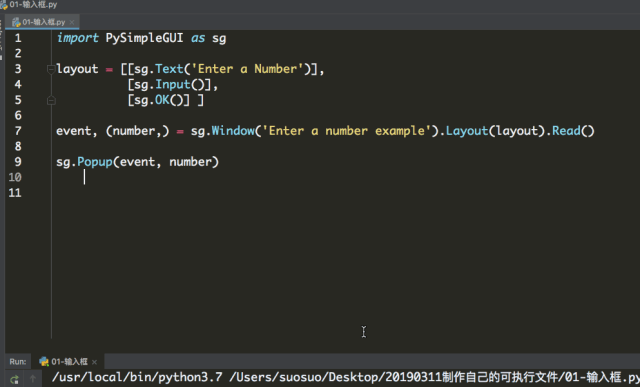Click the 'Enter a Number' string
This screenshot has height=387, width=640.
[x=247, y=69]
